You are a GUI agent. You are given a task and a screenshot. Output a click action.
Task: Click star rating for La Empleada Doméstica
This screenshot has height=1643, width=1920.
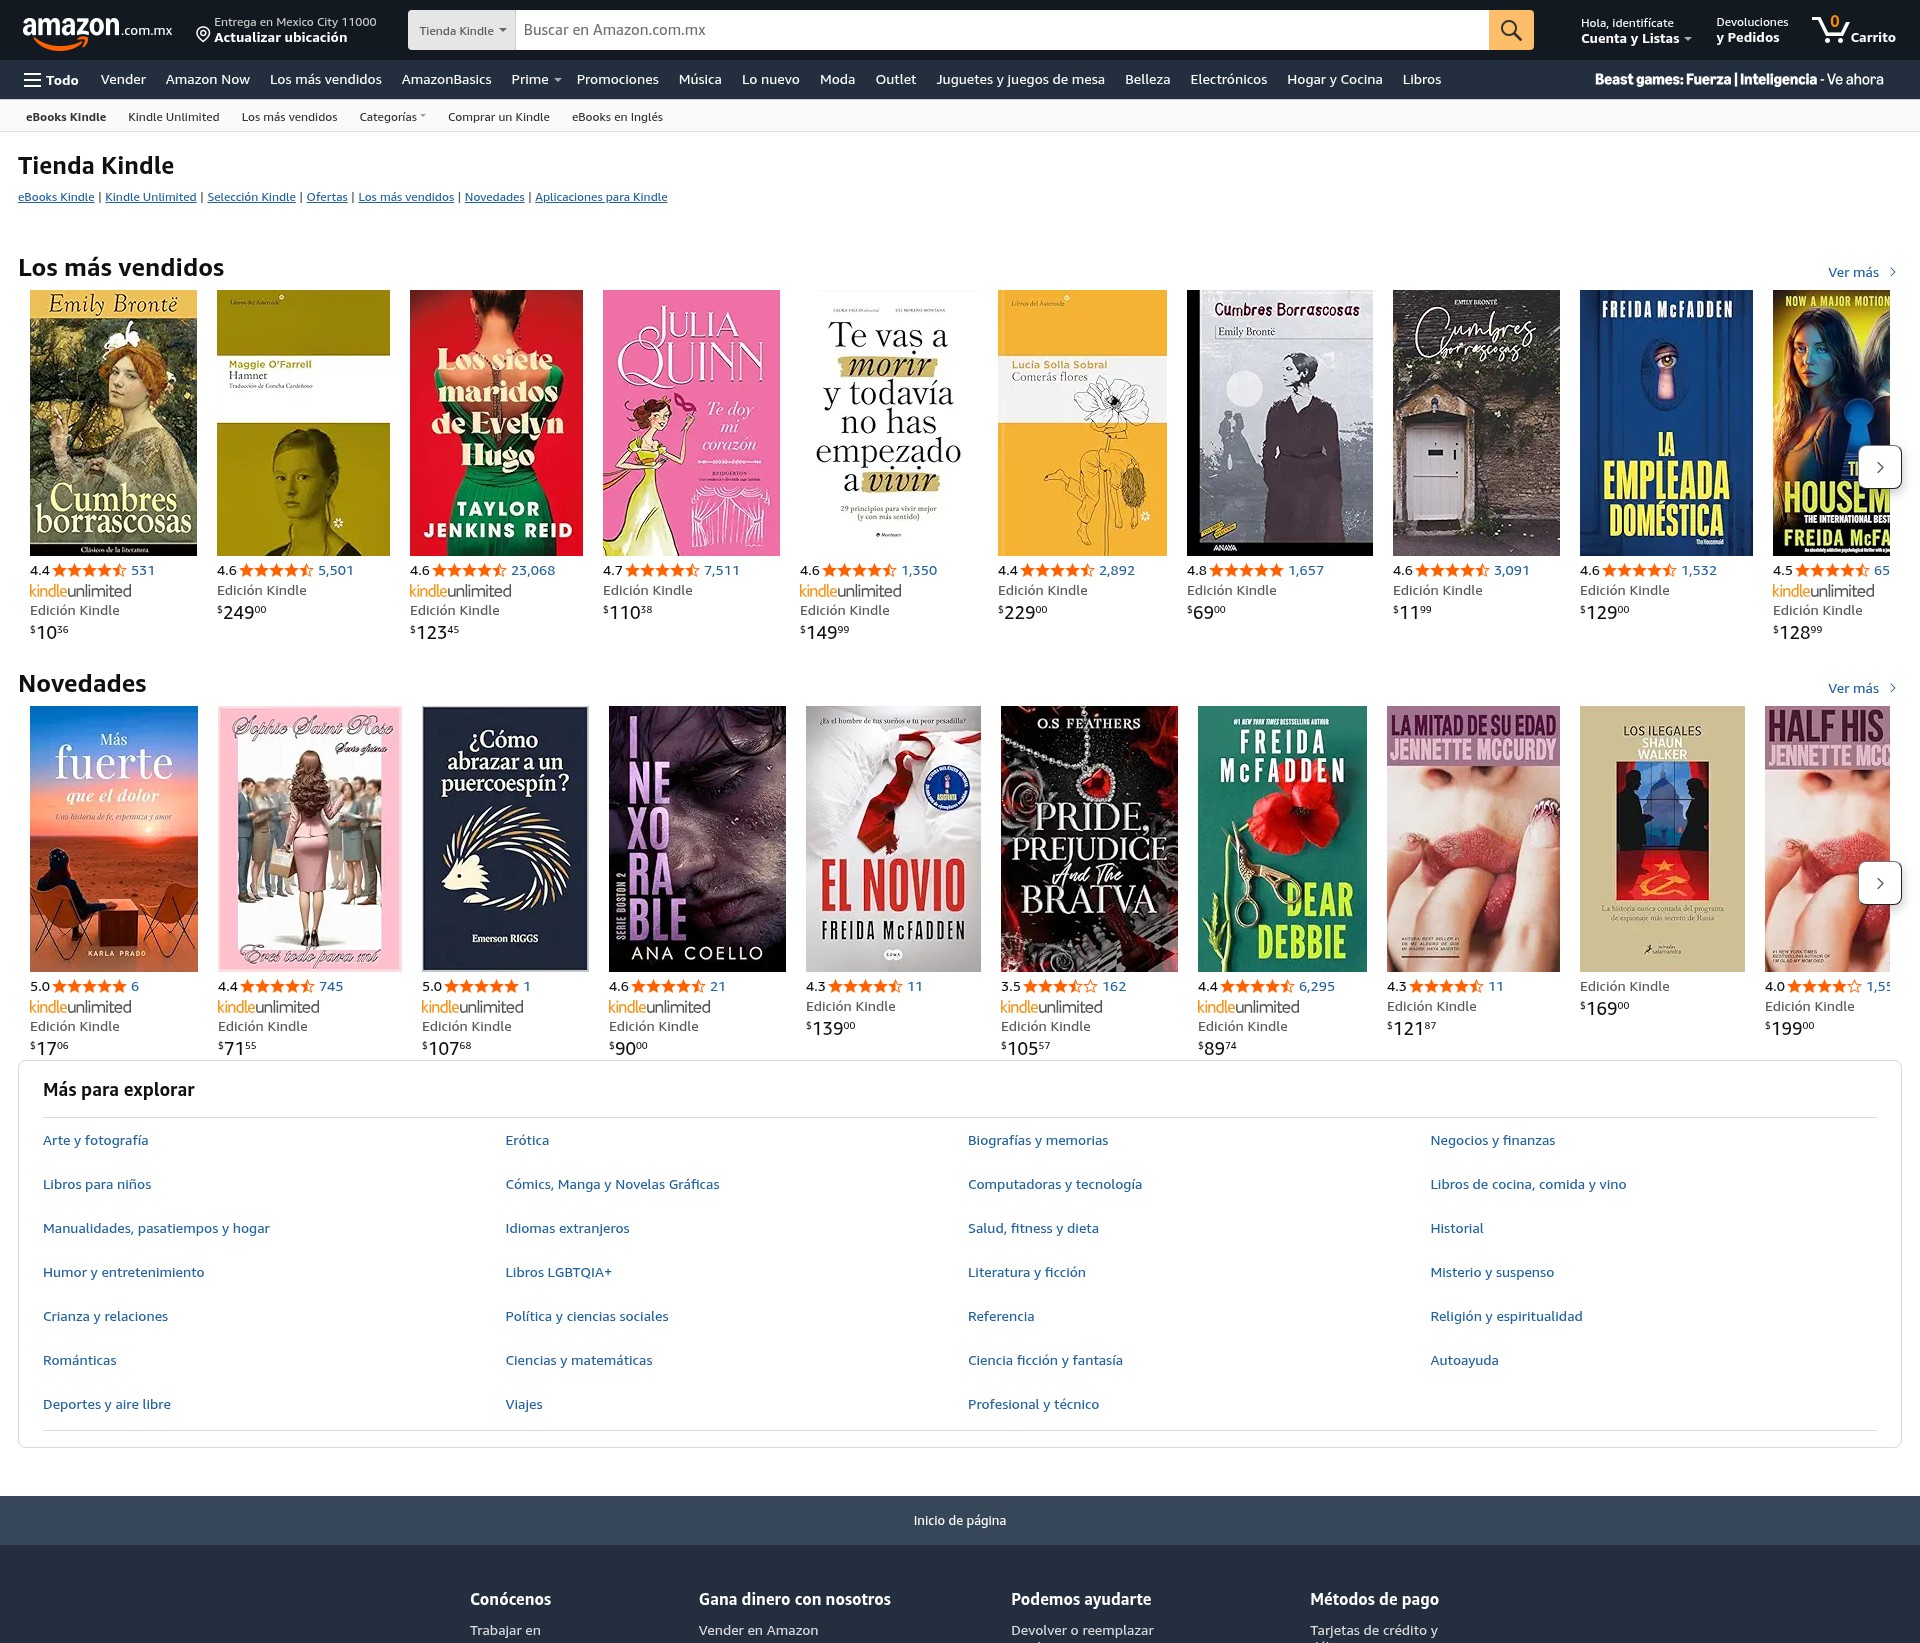1640,570
